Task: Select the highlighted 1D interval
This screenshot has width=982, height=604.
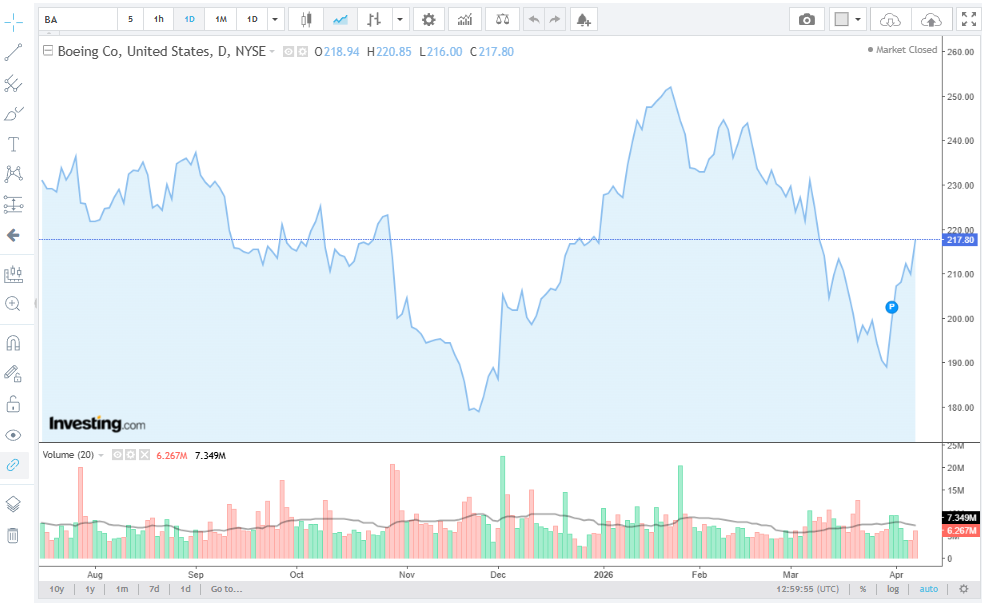Action: click(189, 19)
